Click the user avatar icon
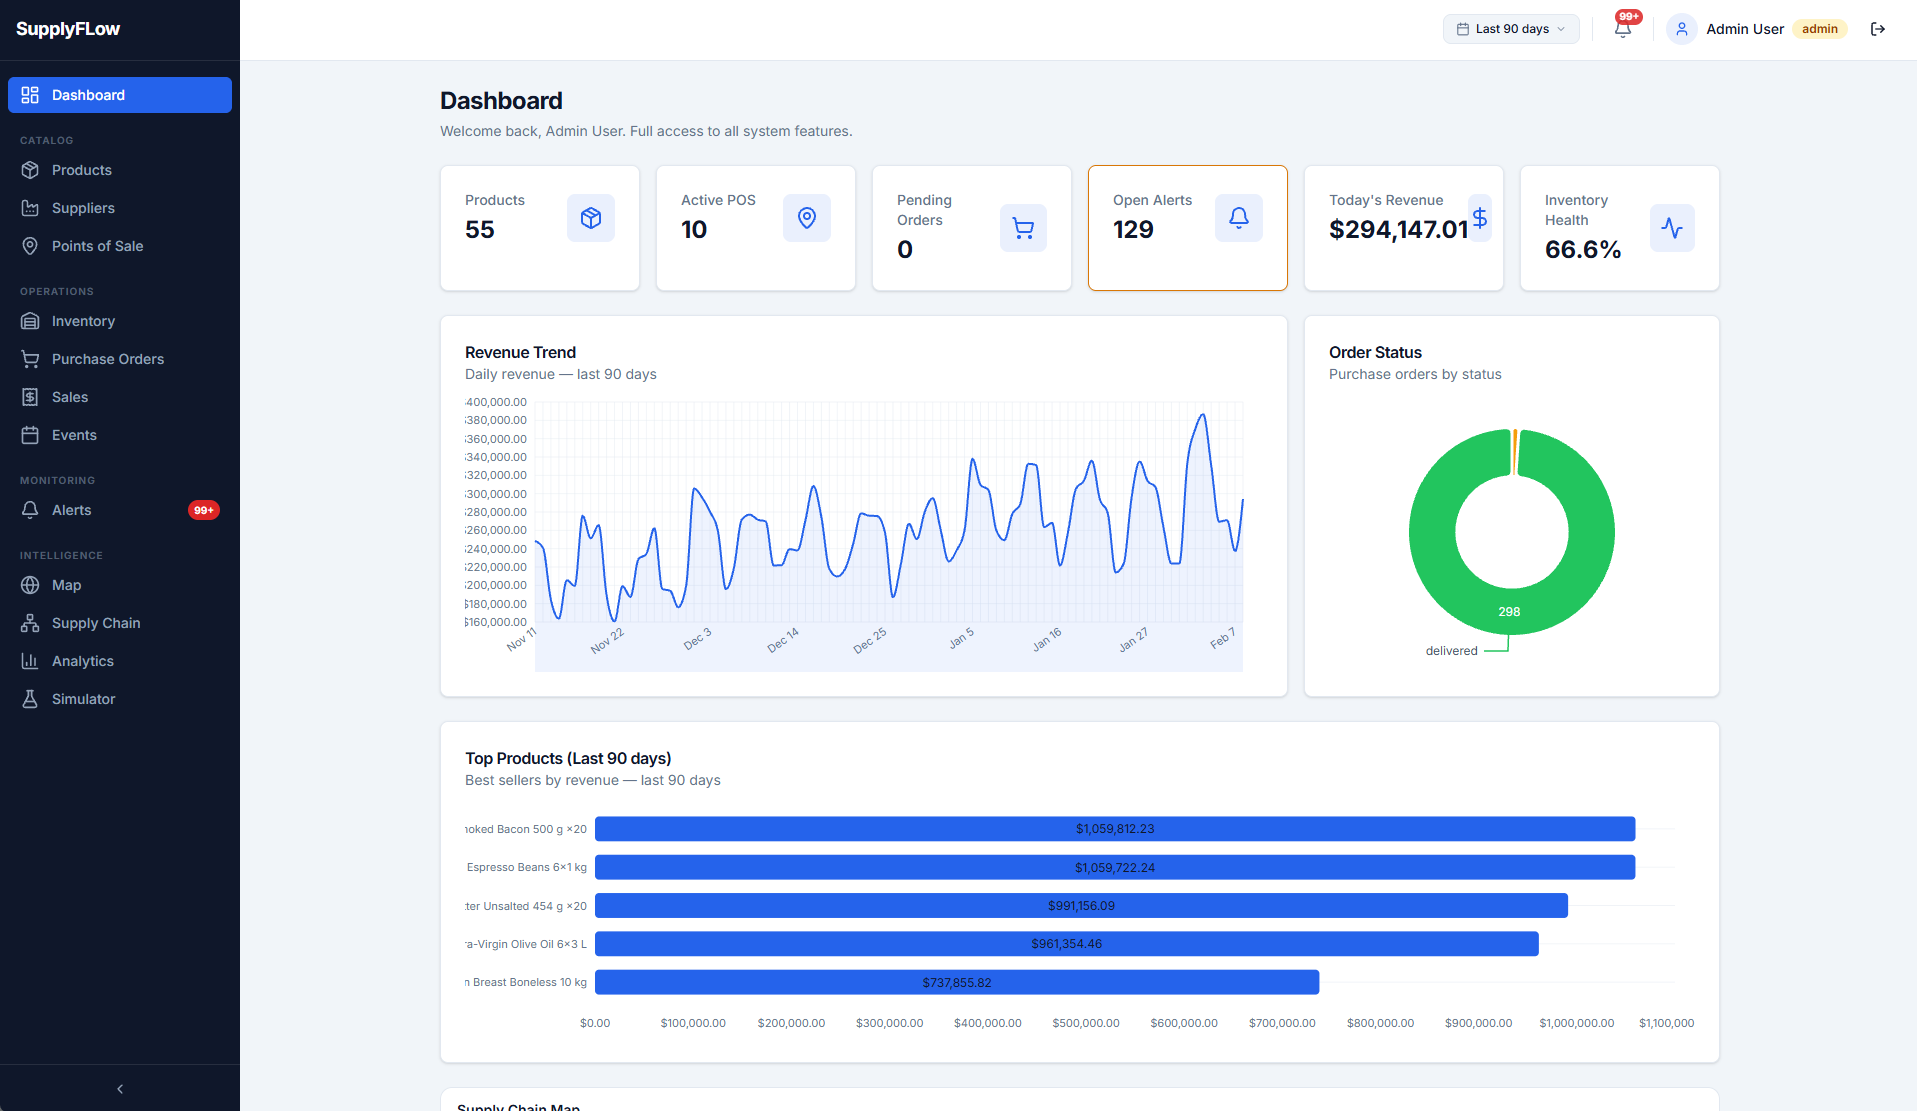Image resolution: width=1917 pixels, height=1111 pixels. coord(1681,29)
